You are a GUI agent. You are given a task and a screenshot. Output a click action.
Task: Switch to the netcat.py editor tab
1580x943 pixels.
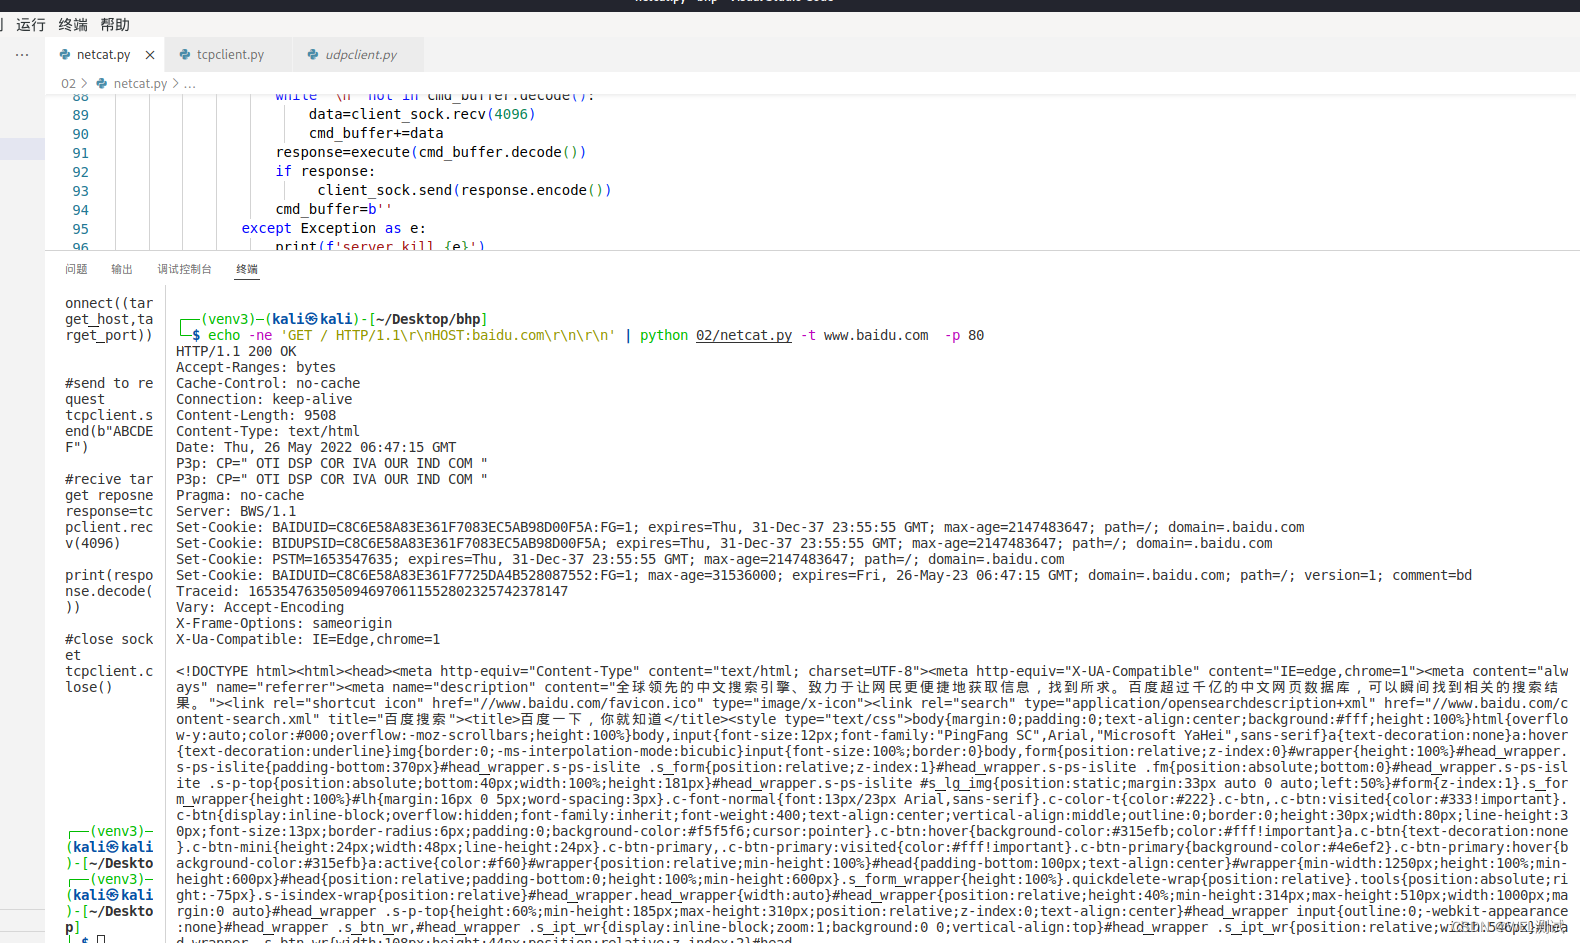pyautogui.click(x=103, y=55)
